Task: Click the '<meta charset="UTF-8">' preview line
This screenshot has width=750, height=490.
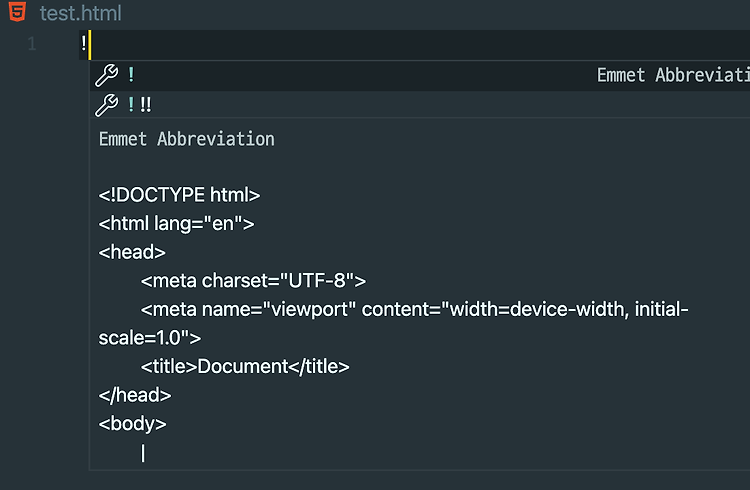Action: coord(253,281)
